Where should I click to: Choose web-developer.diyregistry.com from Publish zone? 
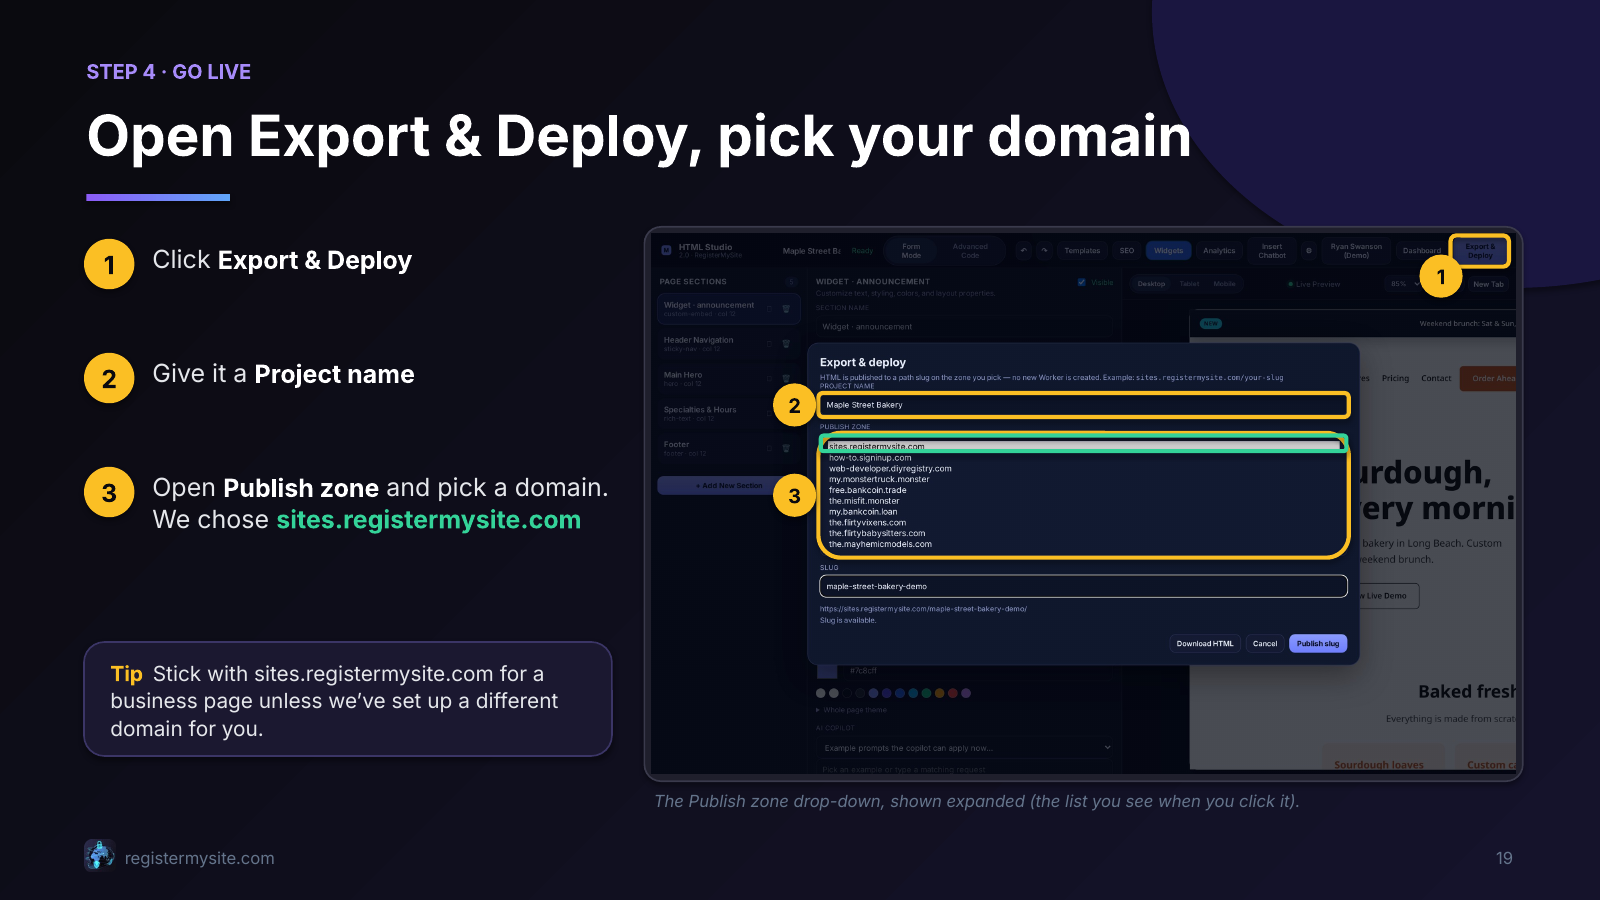pos(1084,468)
